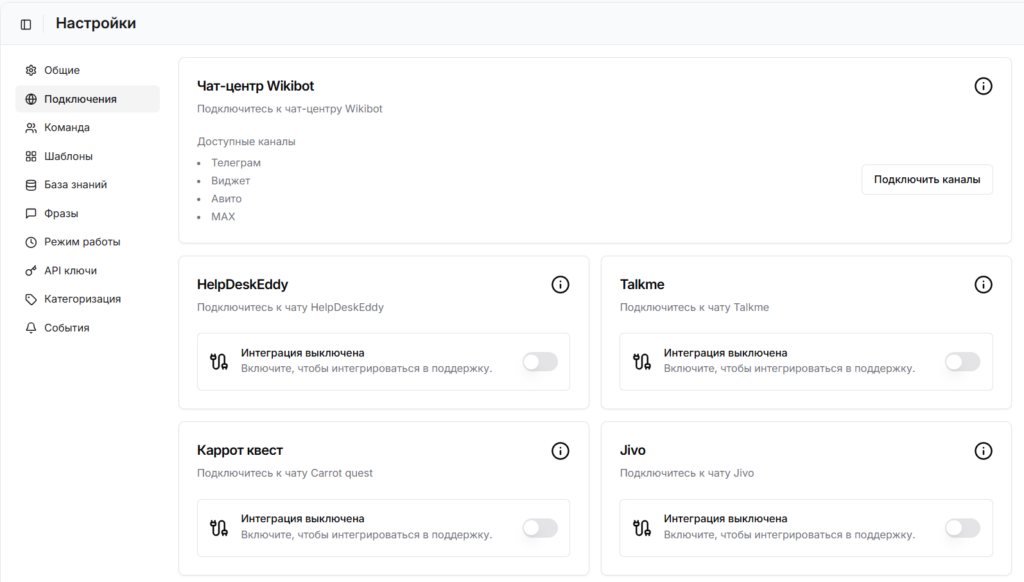Click the Подключить каналы button
1024x582 pixels.
pos(927,180)
